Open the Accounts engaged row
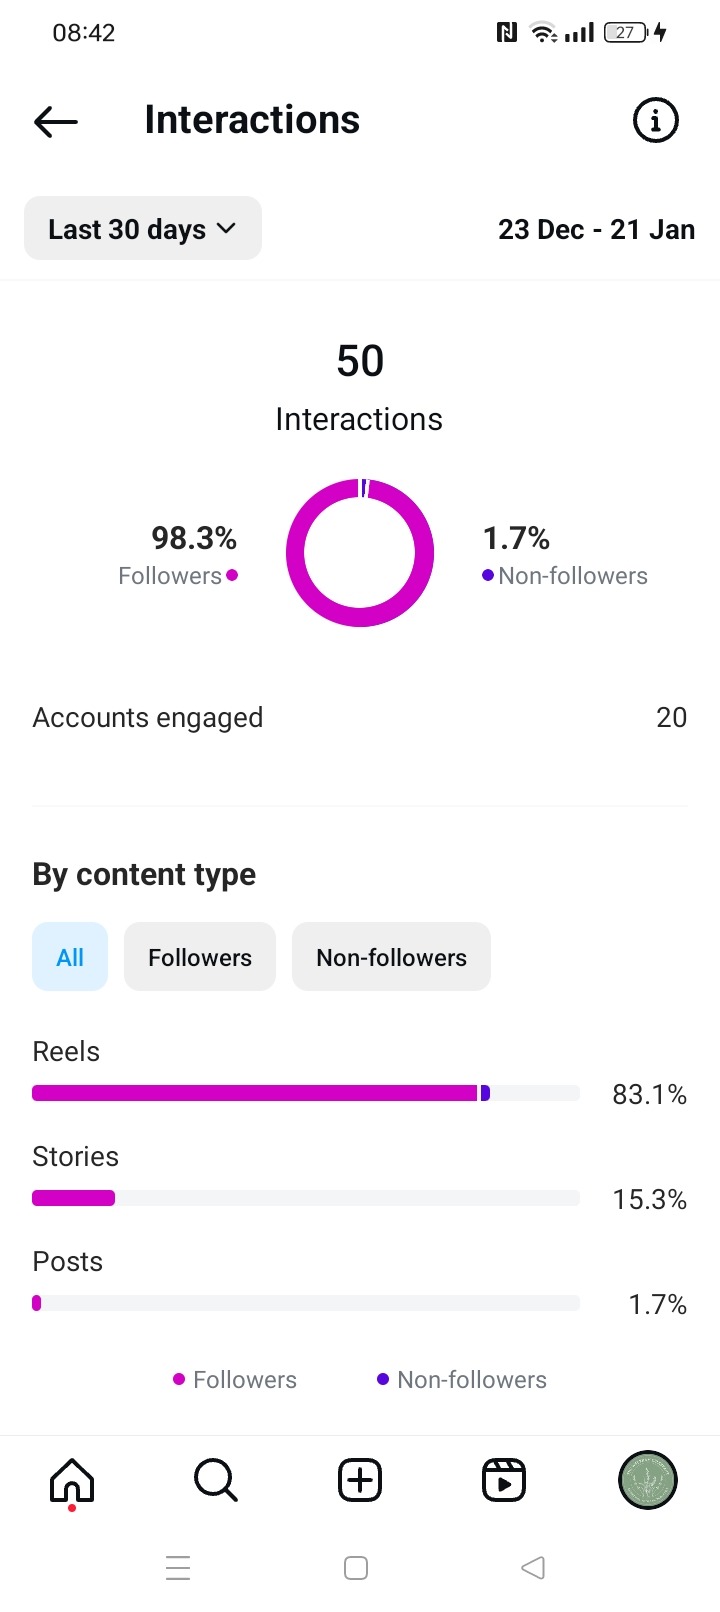 (x=360, y=718)
